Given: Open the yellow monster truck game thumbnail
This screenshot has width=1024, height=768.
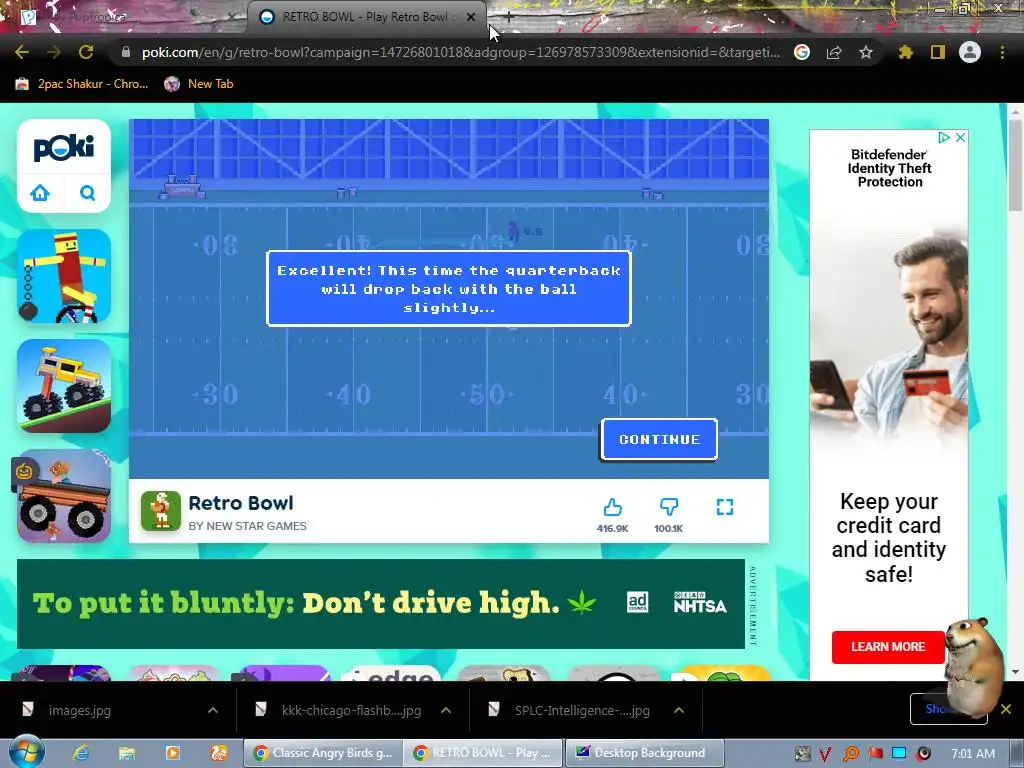Looking at the screenshot, I should click(x=64, y=386).
